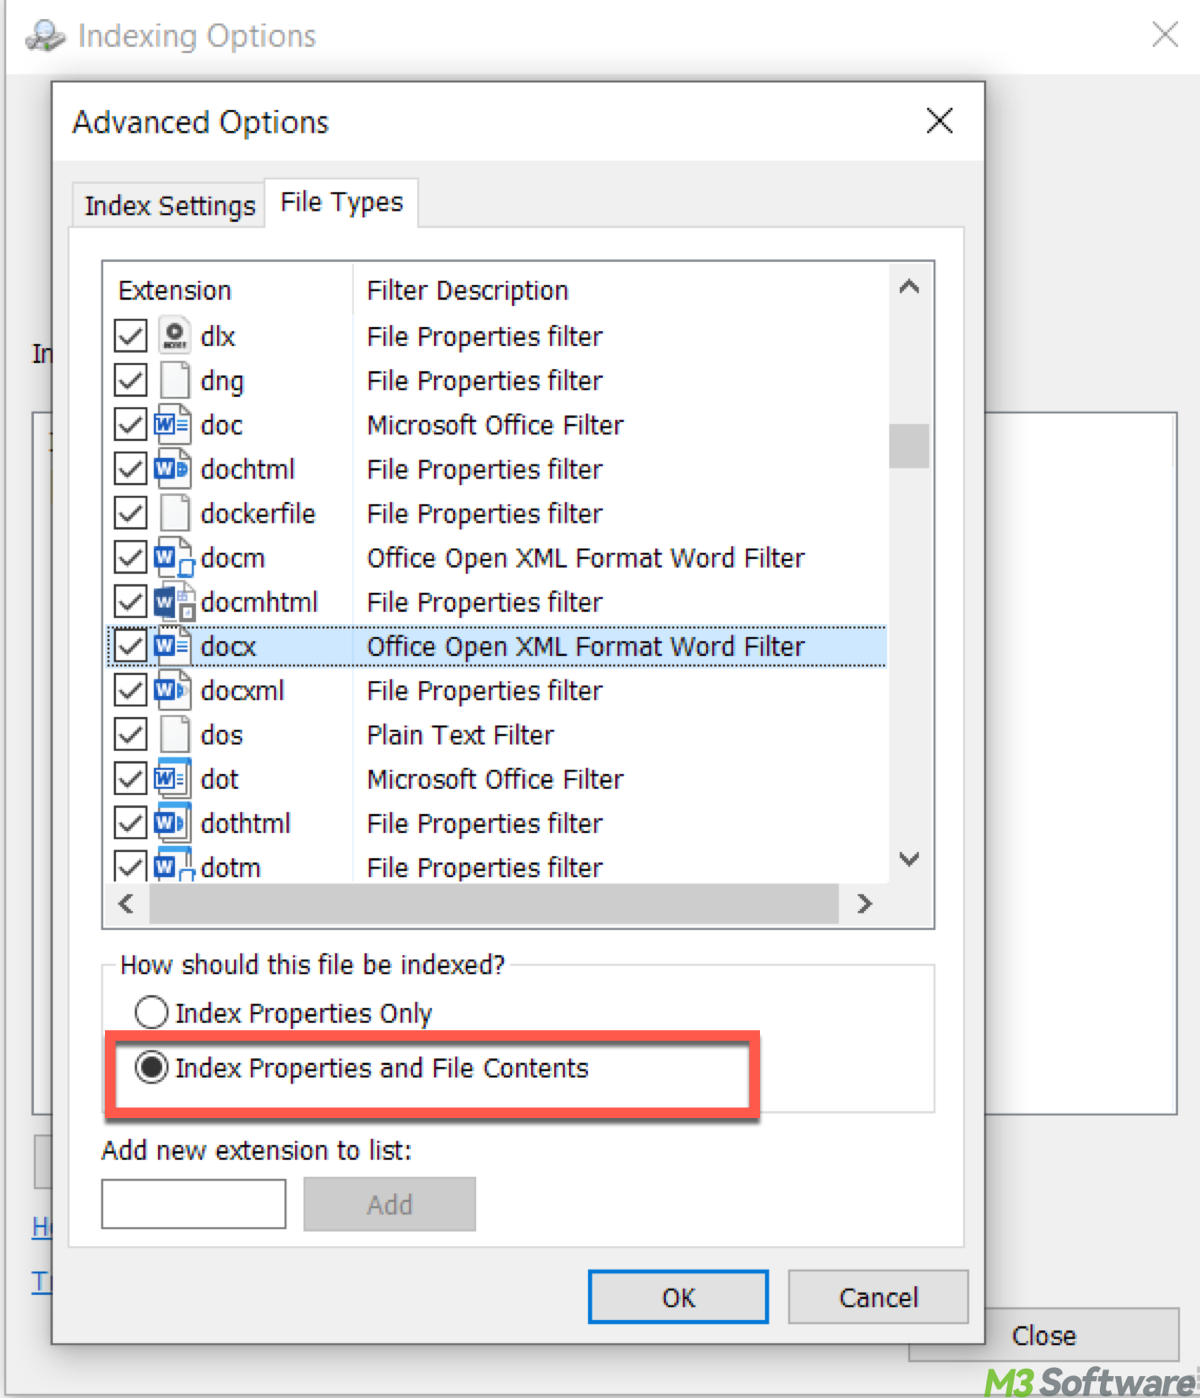This screenshot has height=1398, width=1200.
Task: Switch to the File Types tab
Action: pos(341,202)
